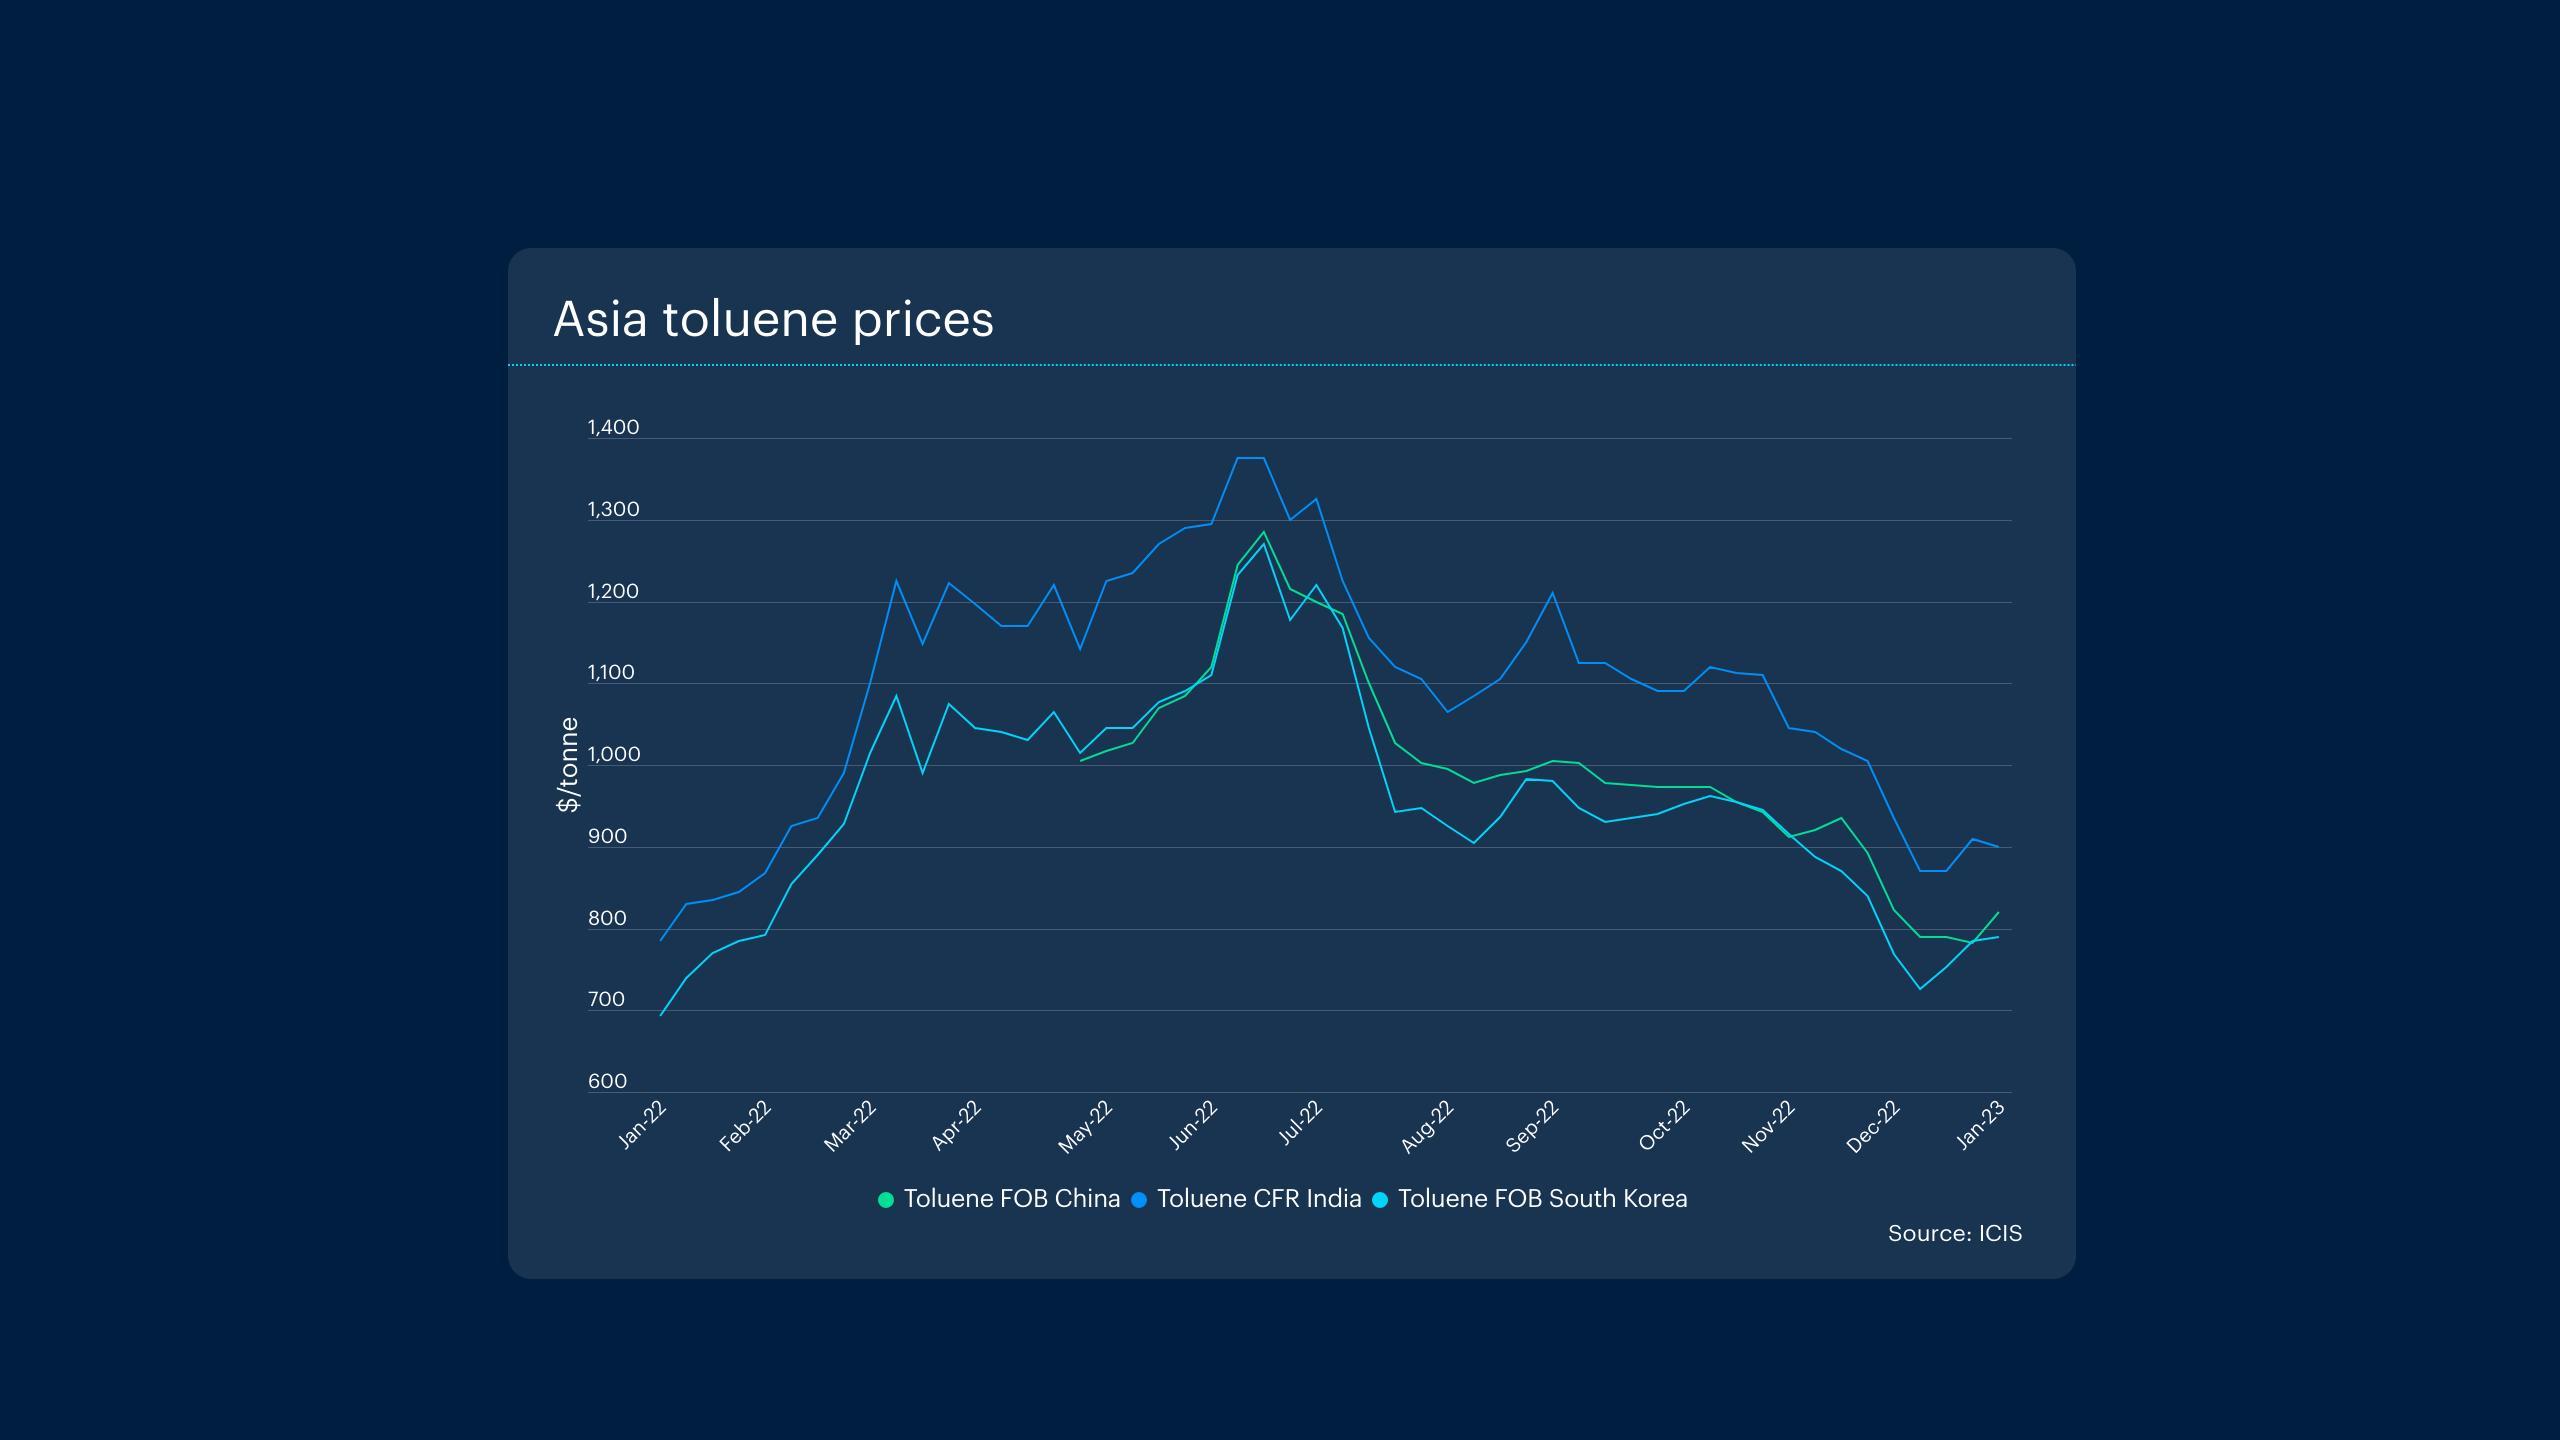This screenshot has height=1440, width=2560.
Task: Click the Apr-22 x-axis label
Action: 957,1127
